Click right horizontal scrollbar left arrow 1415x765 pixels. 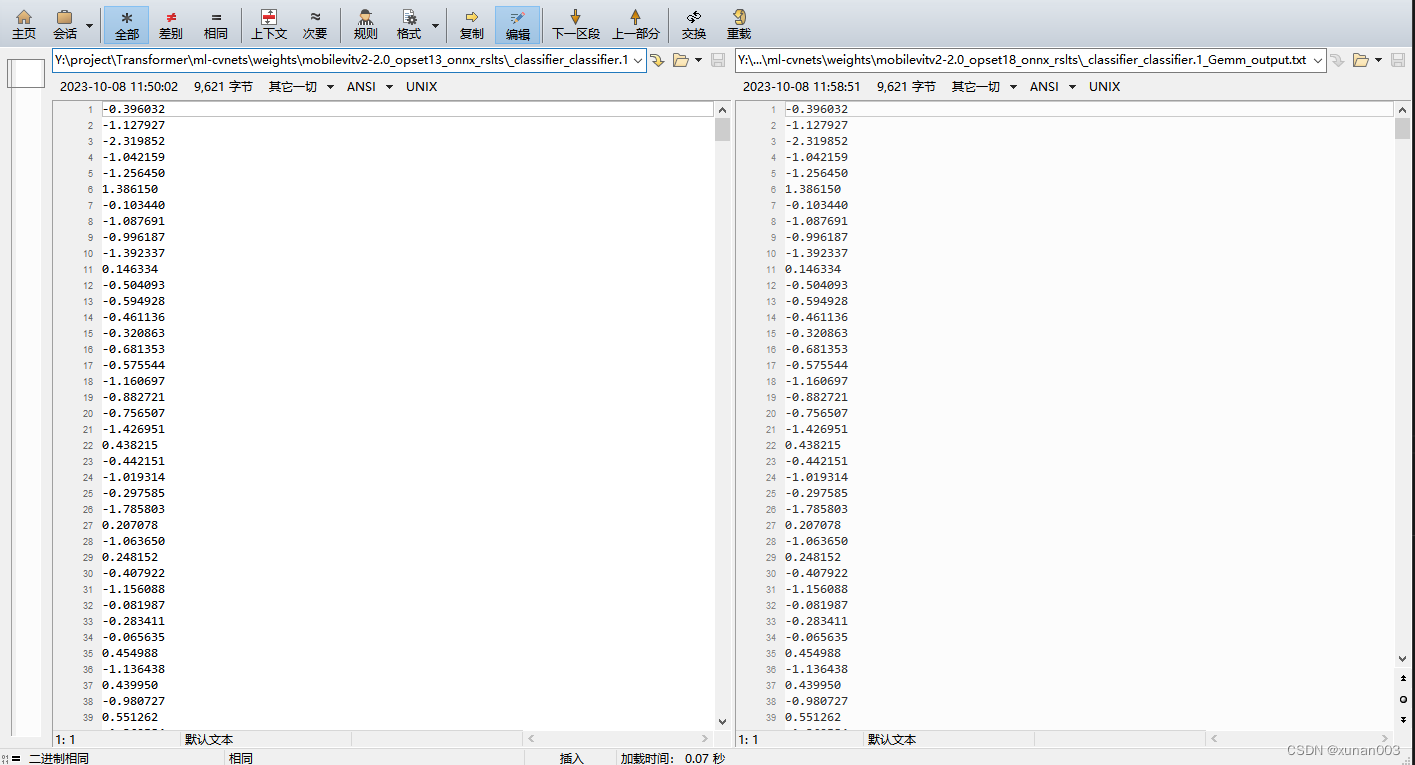click(1216, 739)
